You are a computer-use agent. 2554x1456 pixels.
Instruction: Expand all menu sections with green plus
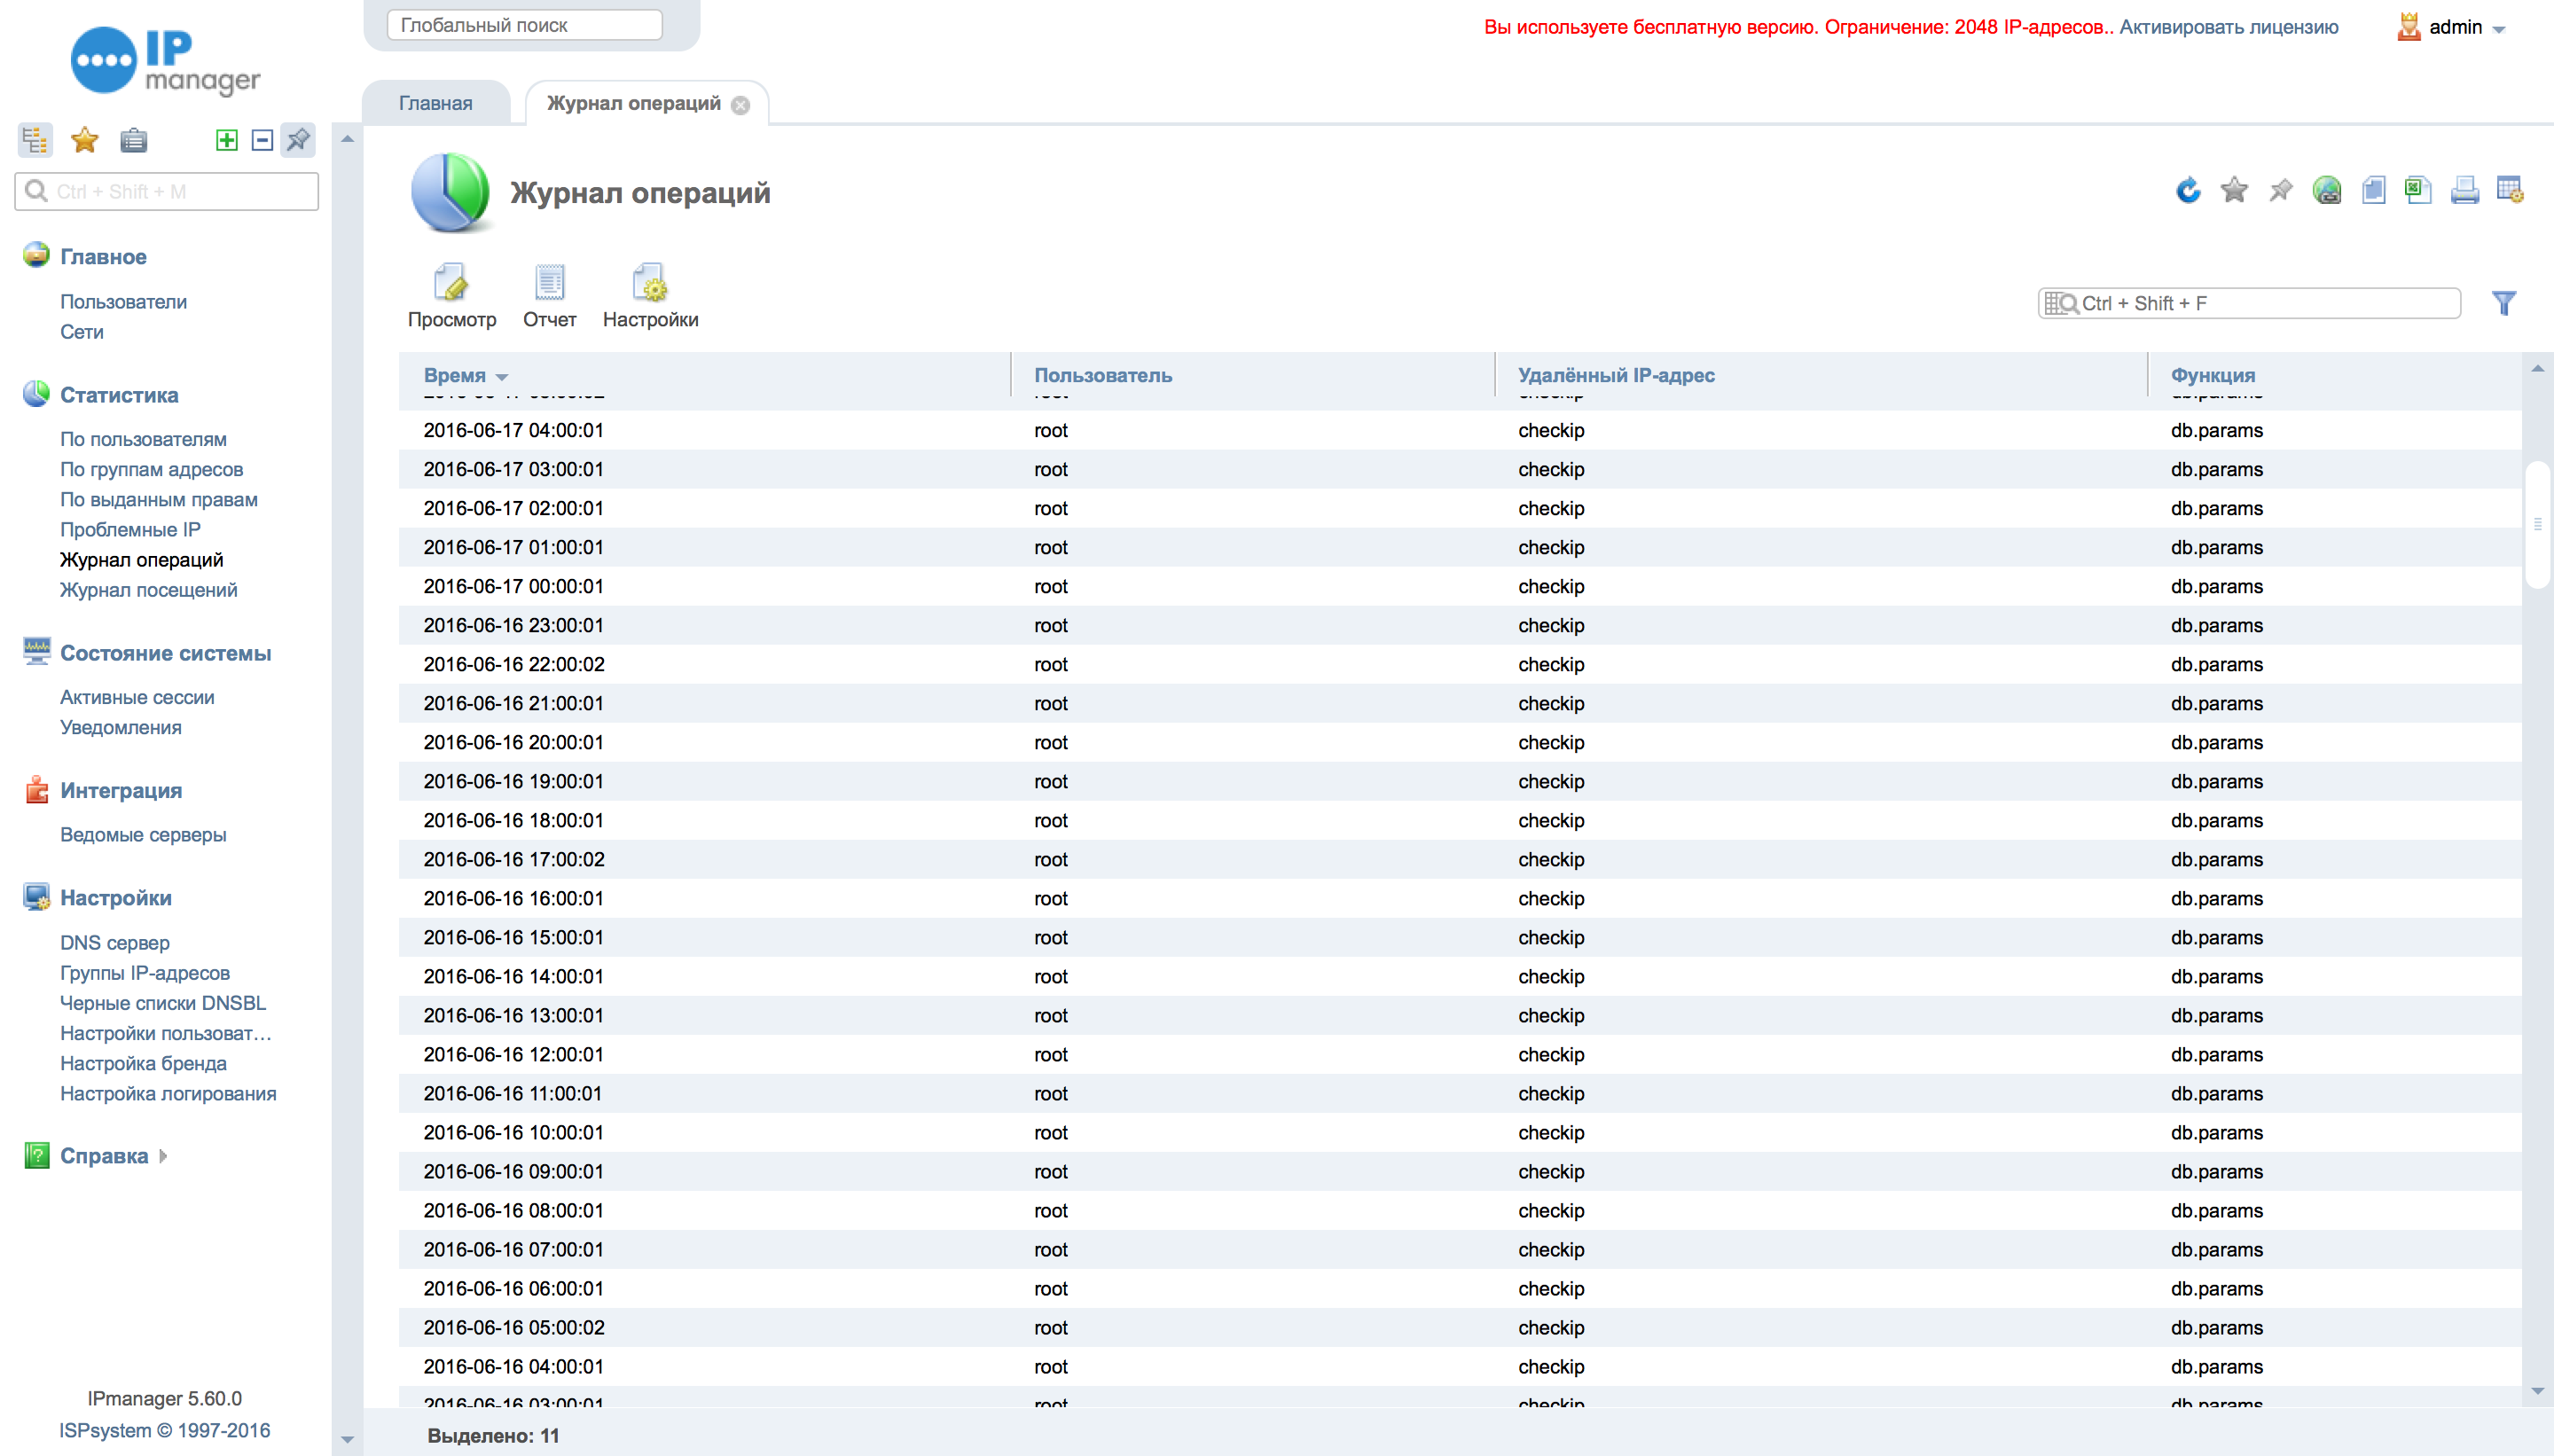pyautogui.click(x=227, y=140)
